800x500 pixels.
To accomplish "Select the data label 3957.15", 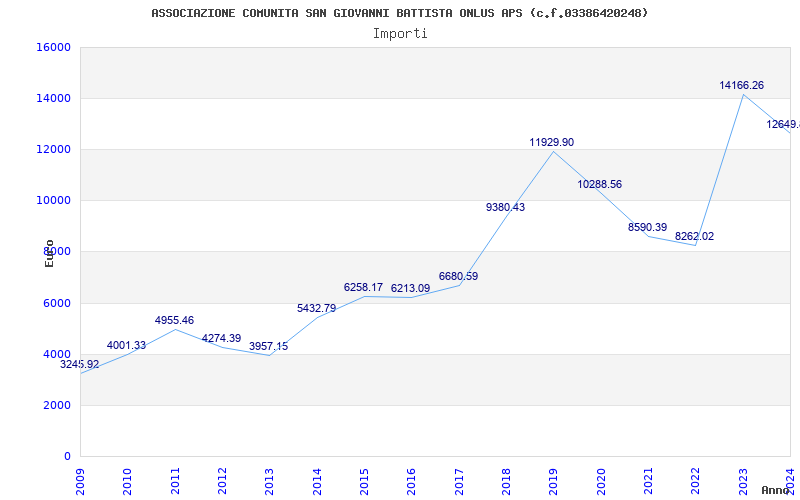I will coord(268,346).
